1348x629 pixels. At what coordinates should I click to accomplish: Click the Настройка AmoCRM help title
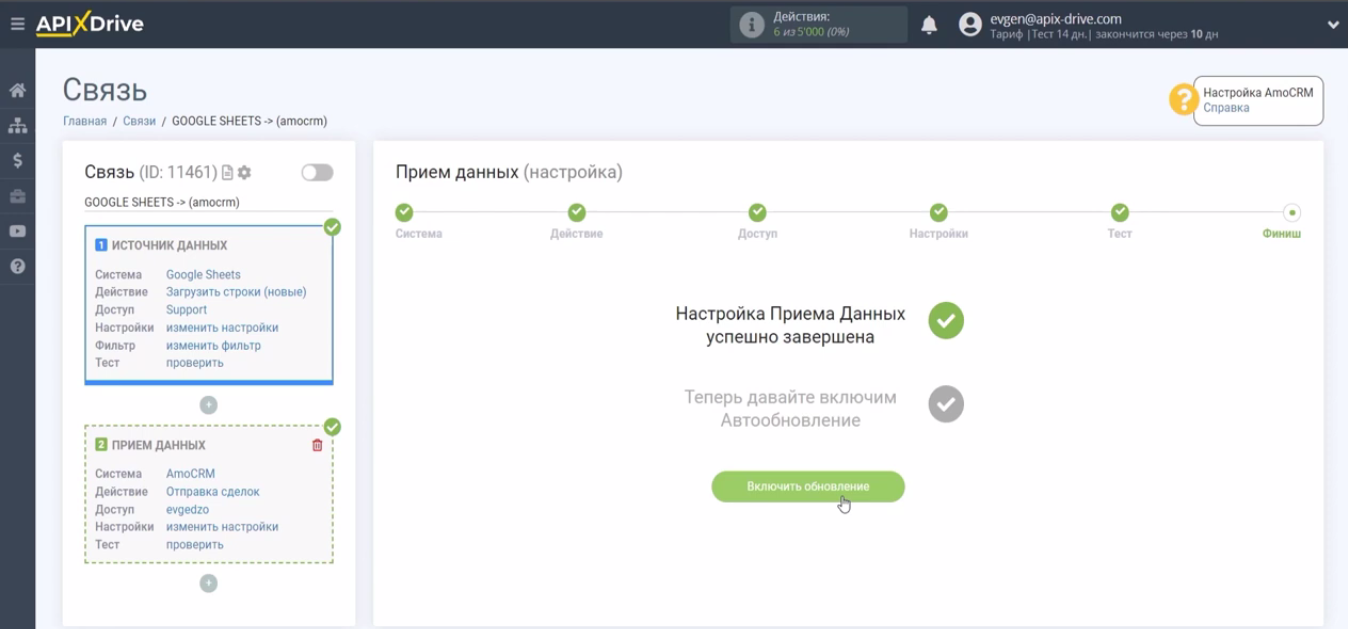pos(1258,92)
